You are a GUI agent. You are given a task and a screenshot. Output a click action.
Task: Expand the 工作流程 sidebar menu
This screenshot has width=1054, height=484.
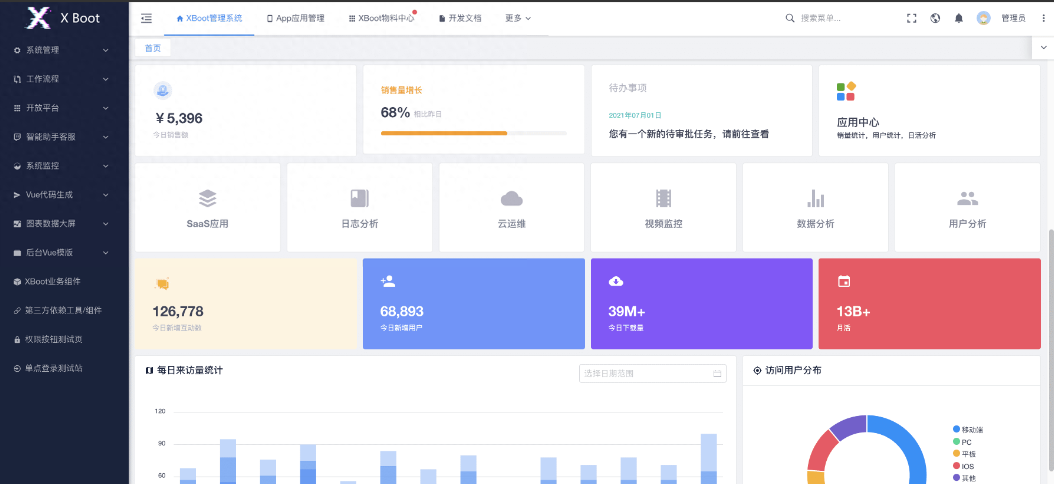(64, 79)
